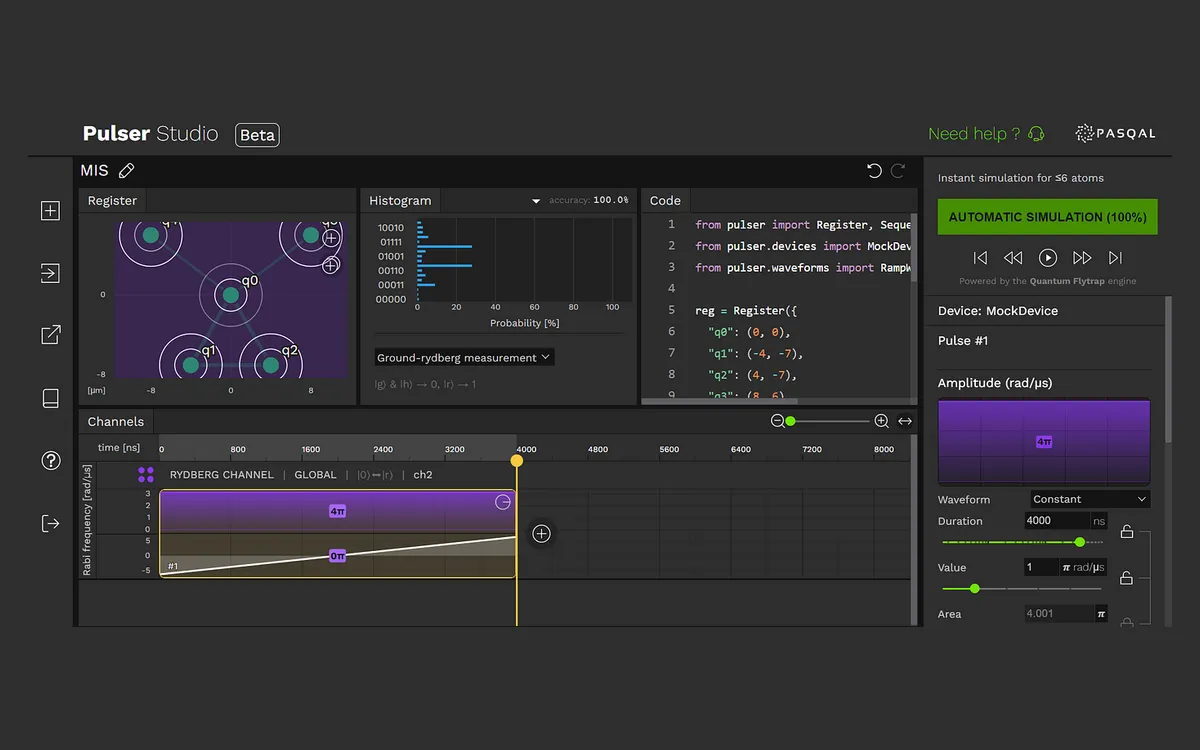Remove pulse #1 with the minus circle icon
Image resolution: width=1200 pixels, height=750 pixels.
[503, 501]
